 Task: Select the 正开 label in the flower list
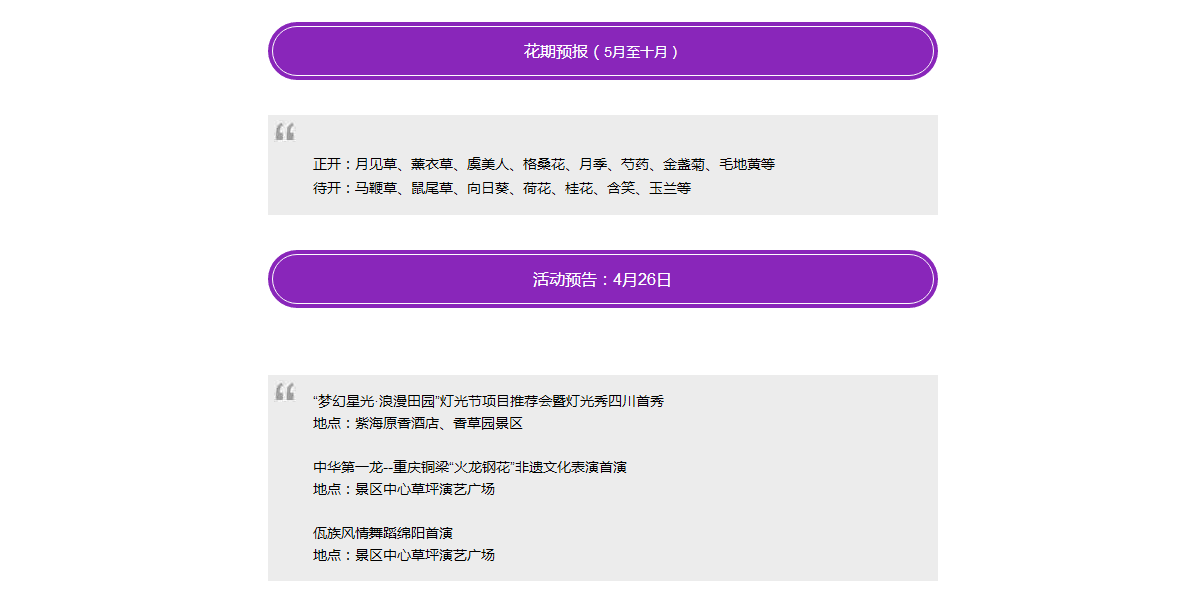326,164
